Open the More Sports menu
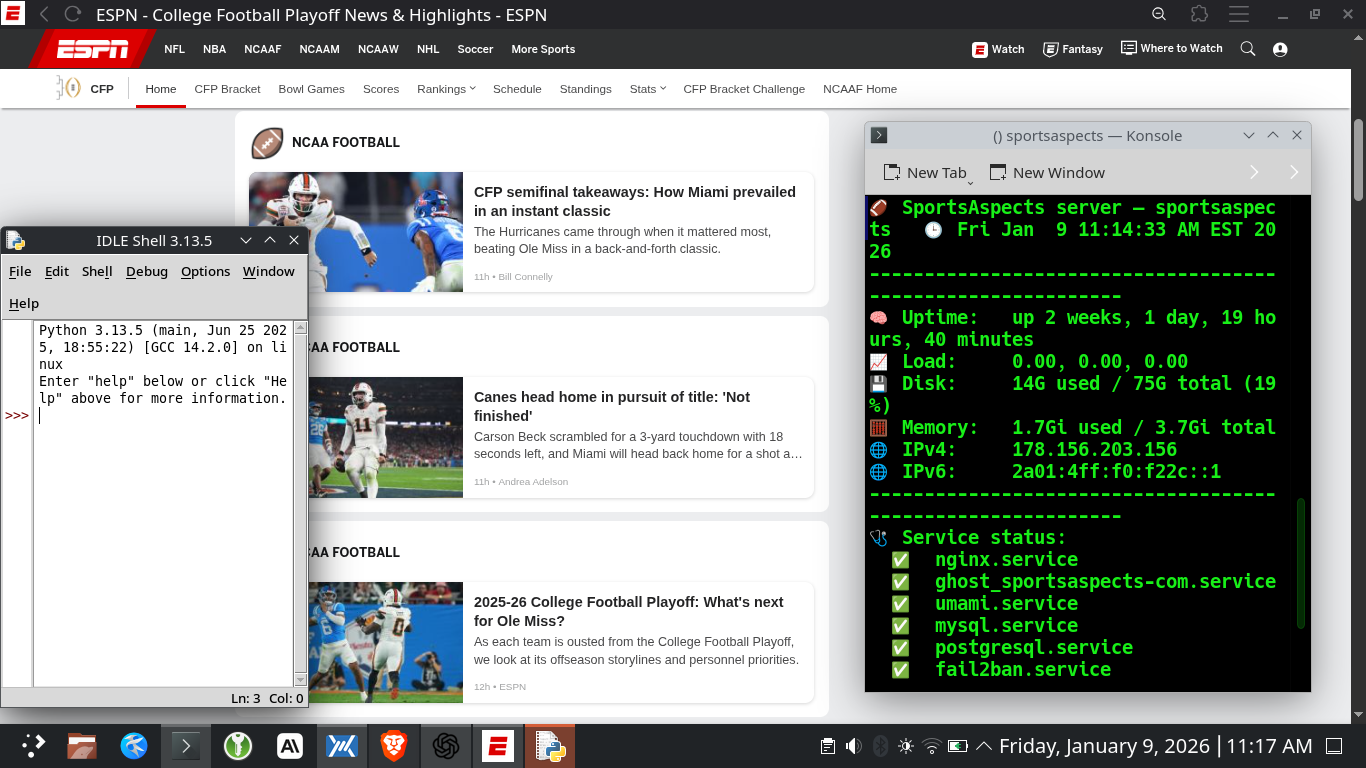This screenshot has width=1366, height=768. [x=543, y=49]
